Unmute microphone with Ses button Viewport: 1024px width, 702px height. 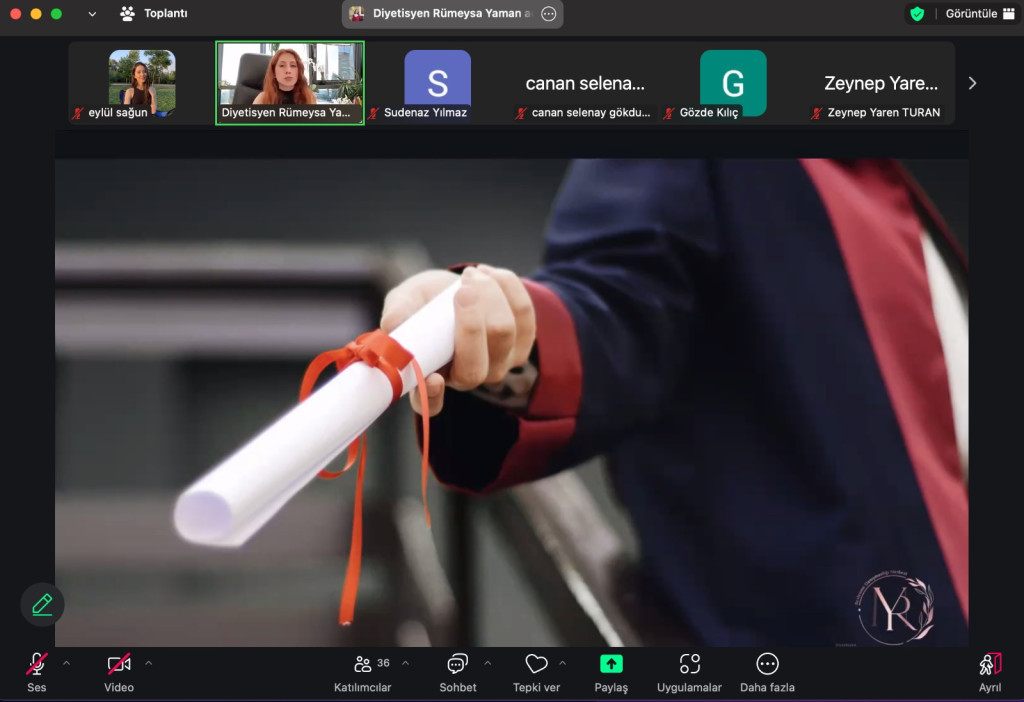[37, 671]
